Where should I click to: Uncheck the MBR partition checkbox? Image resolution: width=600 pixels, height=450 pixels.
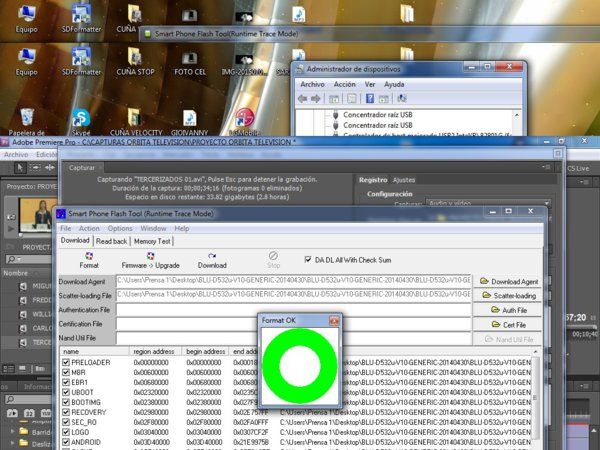[x=66, y=372]
